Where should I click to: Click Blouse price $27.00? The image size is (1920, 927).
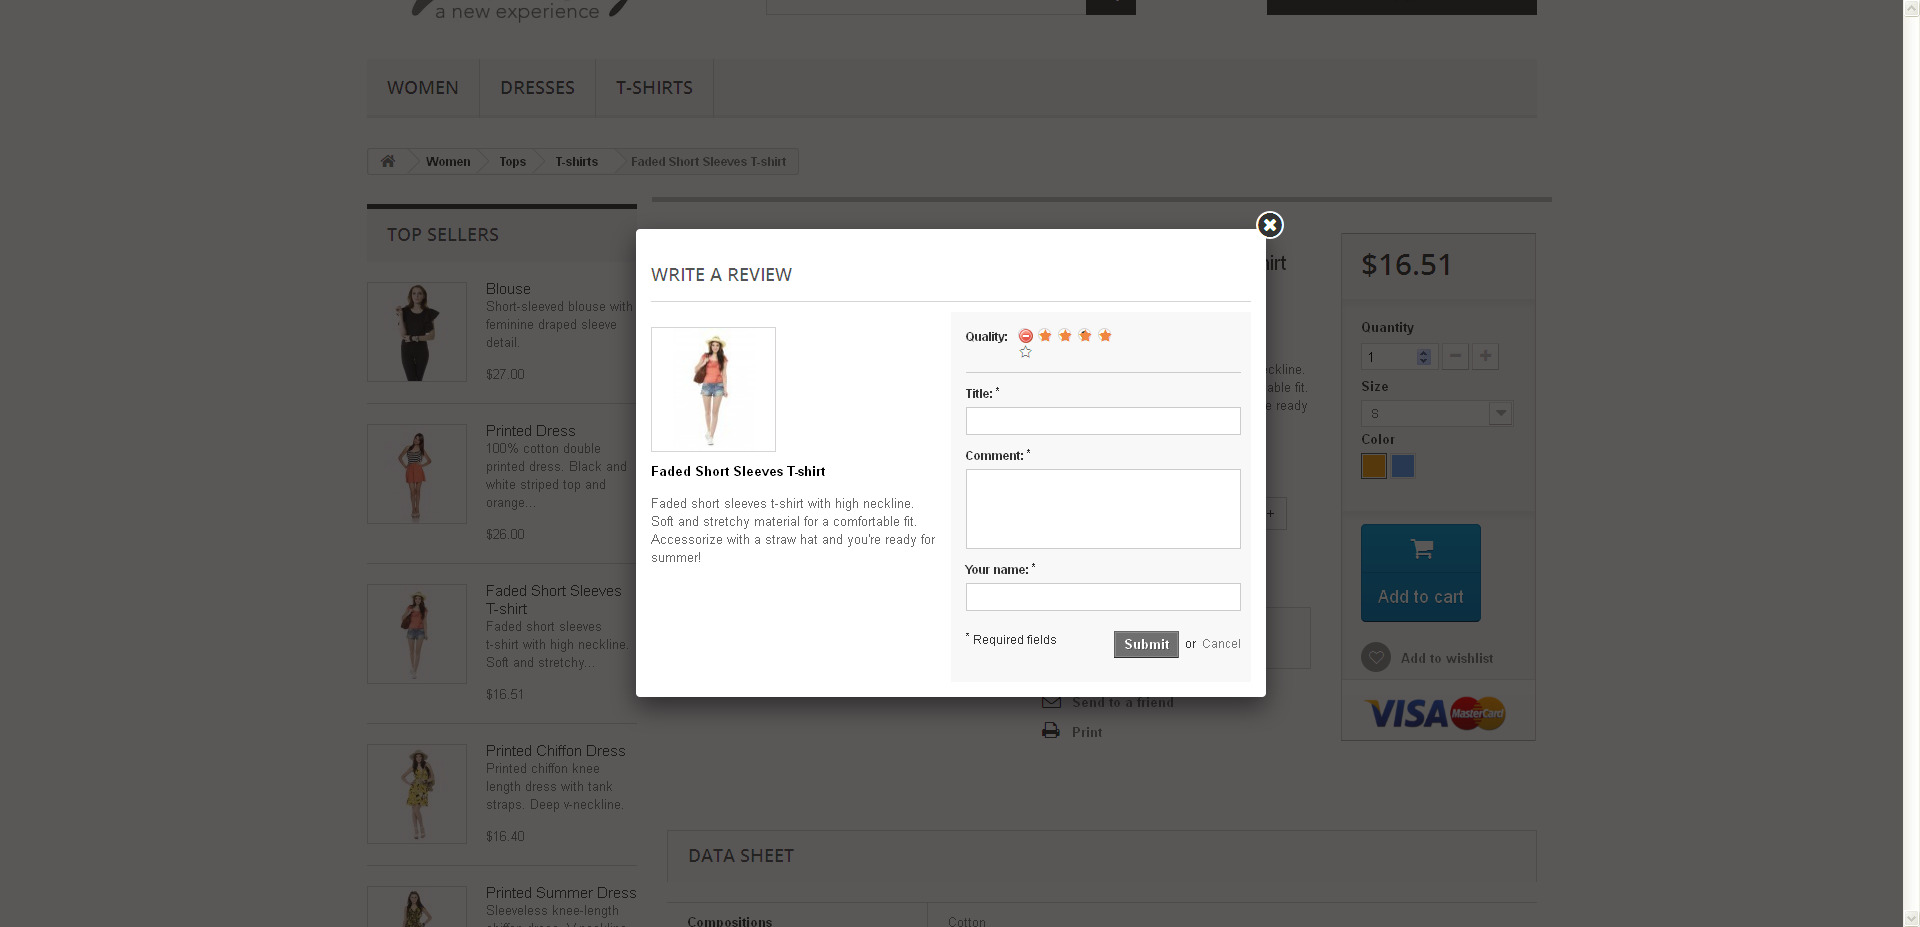505,375
